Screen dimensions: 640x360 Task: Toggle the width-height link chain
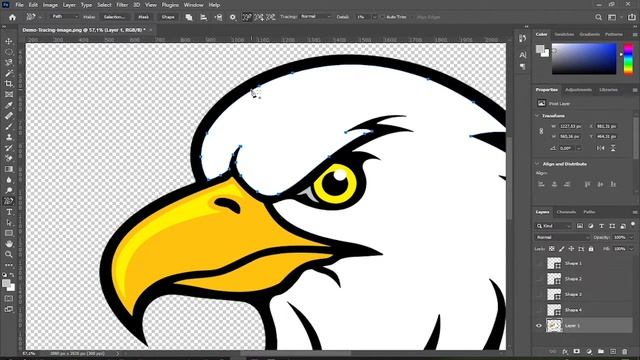click(541, 131)
